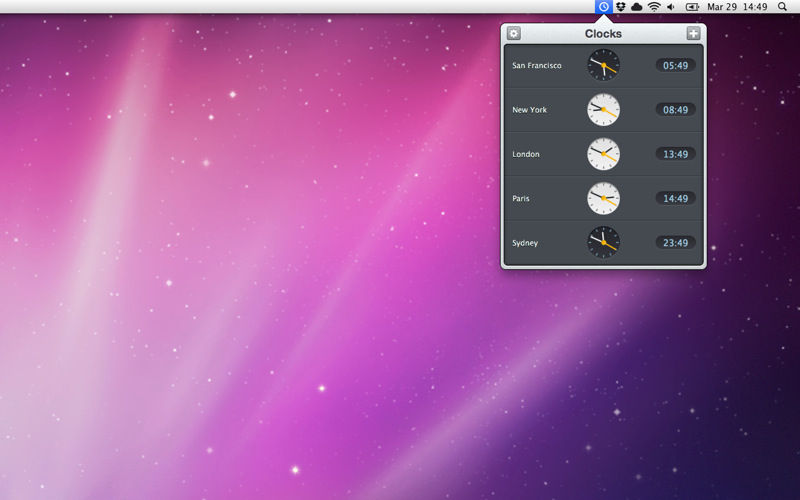Click Paris analog clock face
Screen dimensions: 800x500
pos(604,198)
